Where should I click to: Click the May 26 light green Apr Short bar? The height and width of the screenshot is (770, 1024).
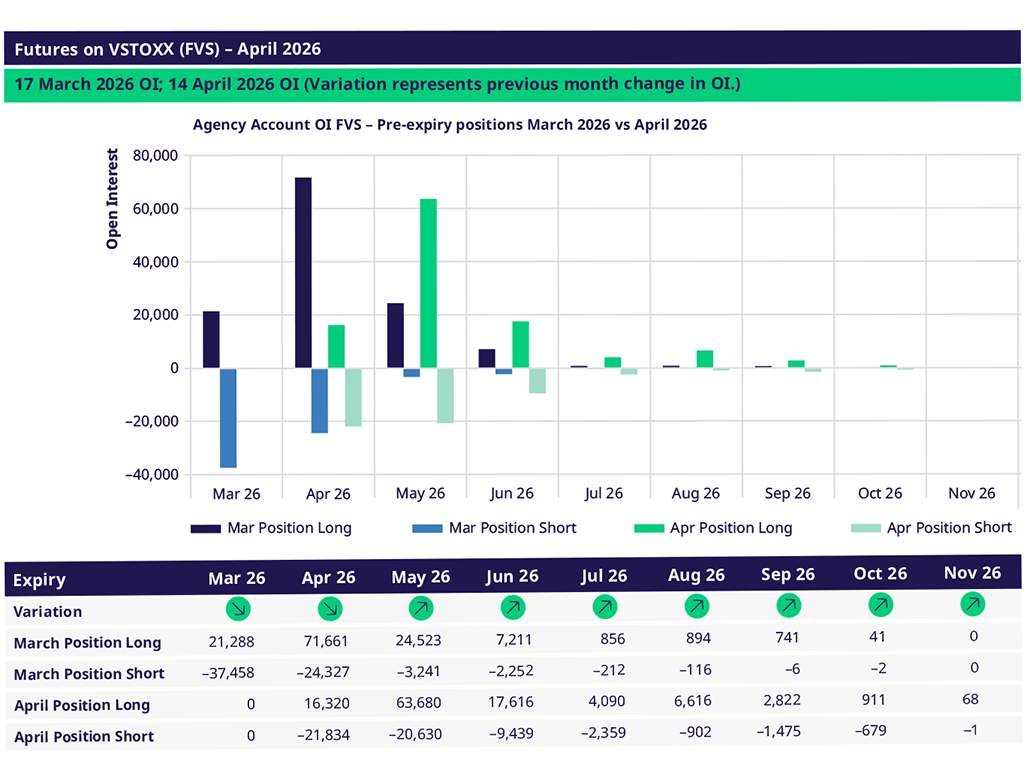pyautogui.click(x=445, y=396)
